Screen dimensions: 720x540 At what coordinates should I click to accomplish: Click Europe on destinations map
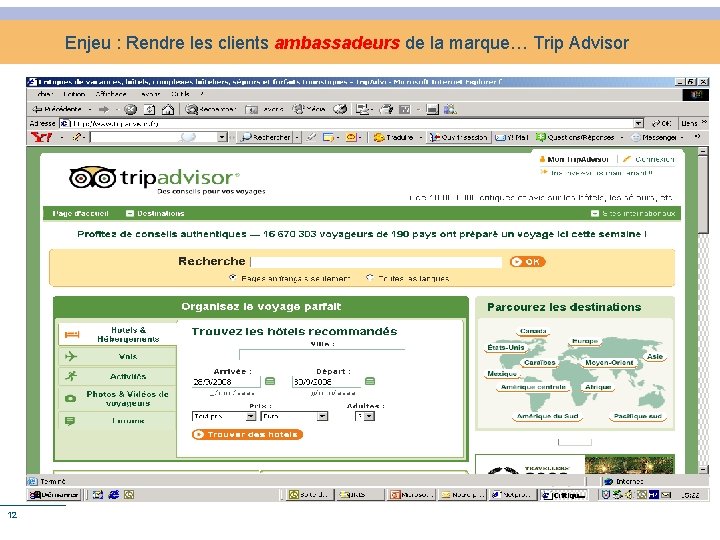585,341
